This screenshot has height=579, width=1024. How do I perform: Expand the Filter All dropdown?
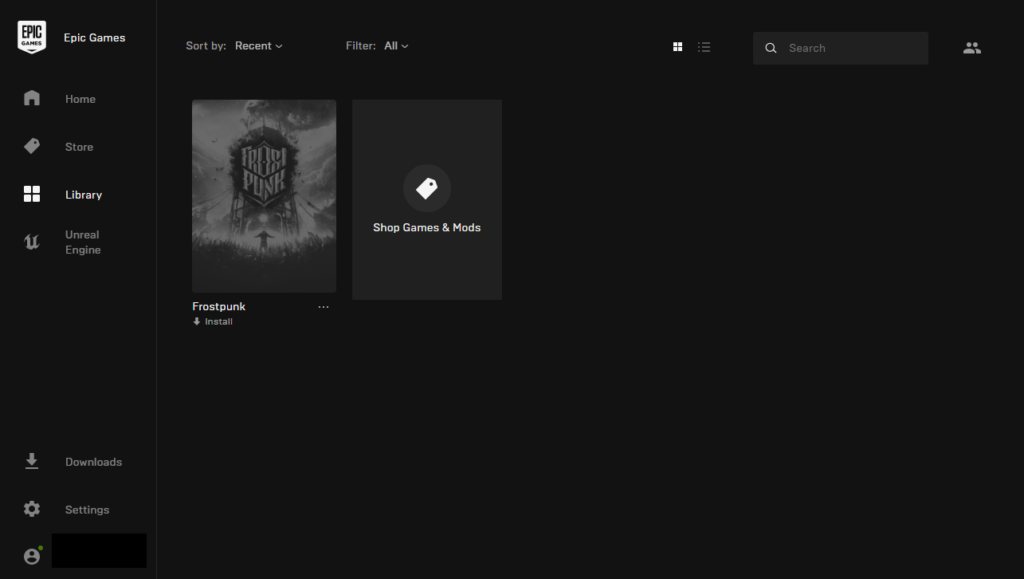pos(396,46)
